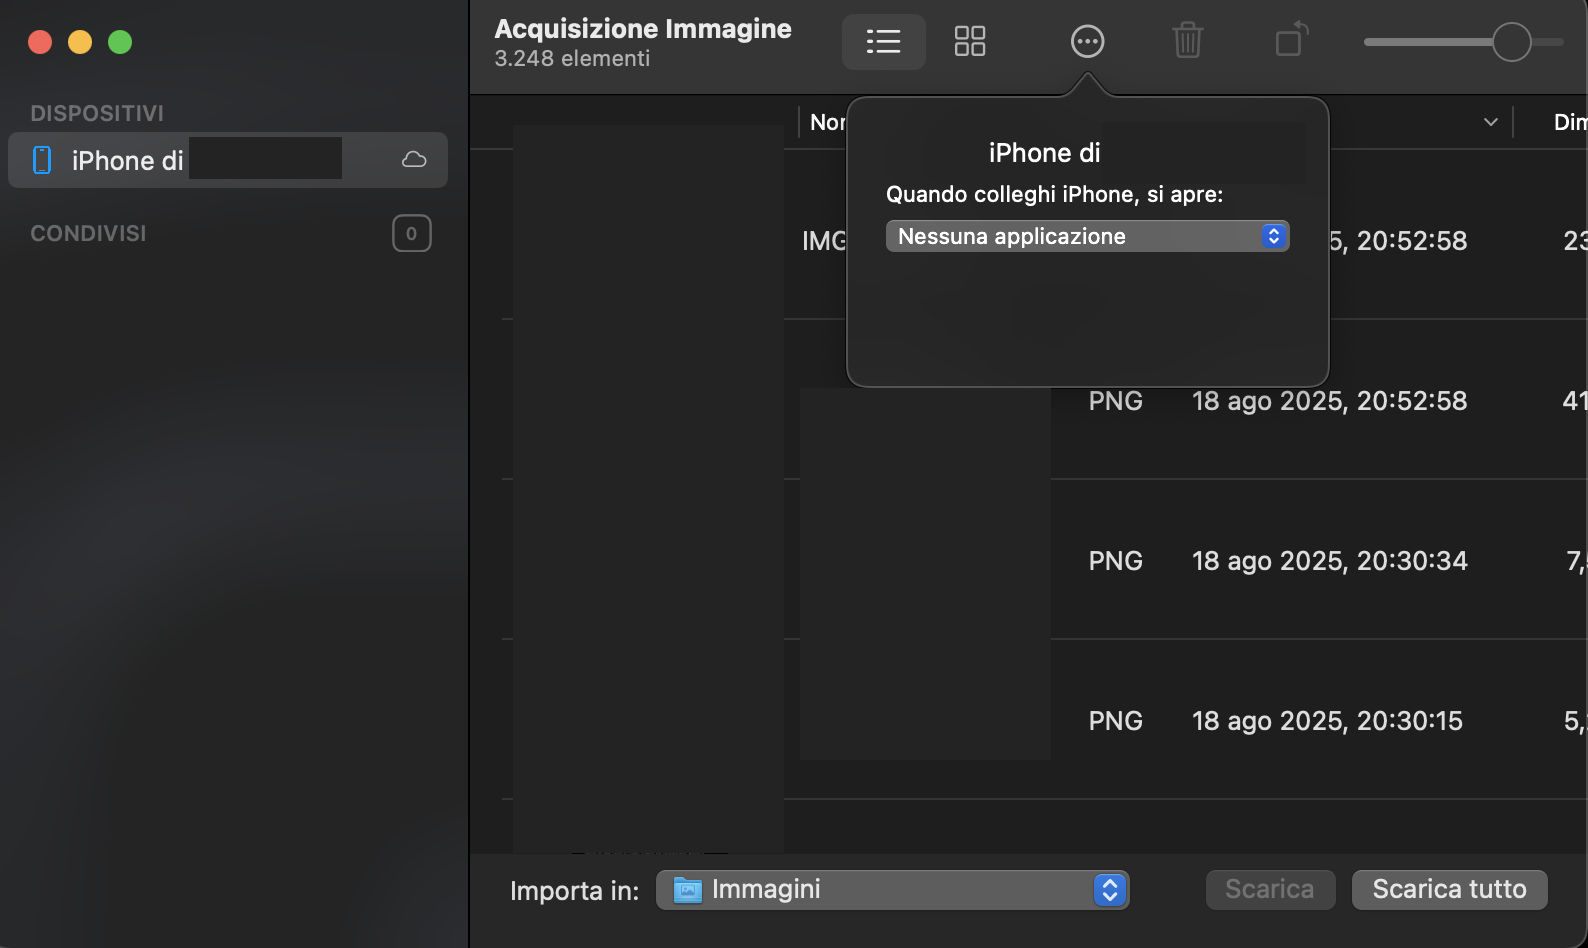Click the rotate image icon

tap(1291, 40)
